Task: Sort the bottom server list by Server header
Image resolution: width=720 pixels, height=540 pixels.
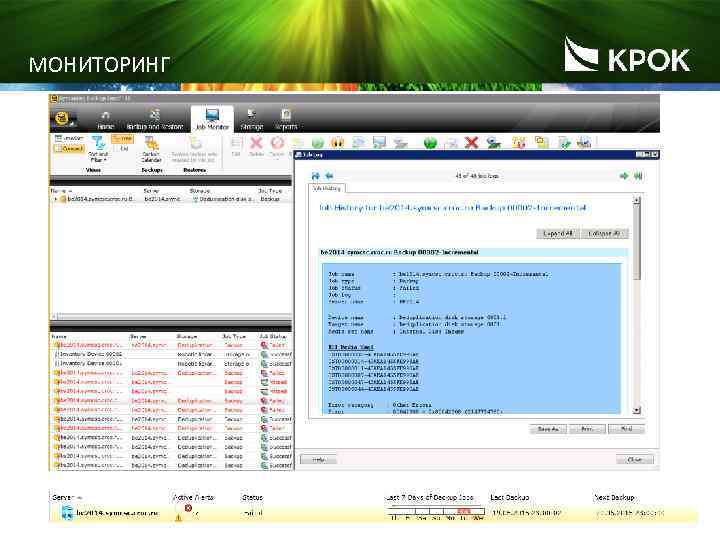Action: [x=67, y=497]
